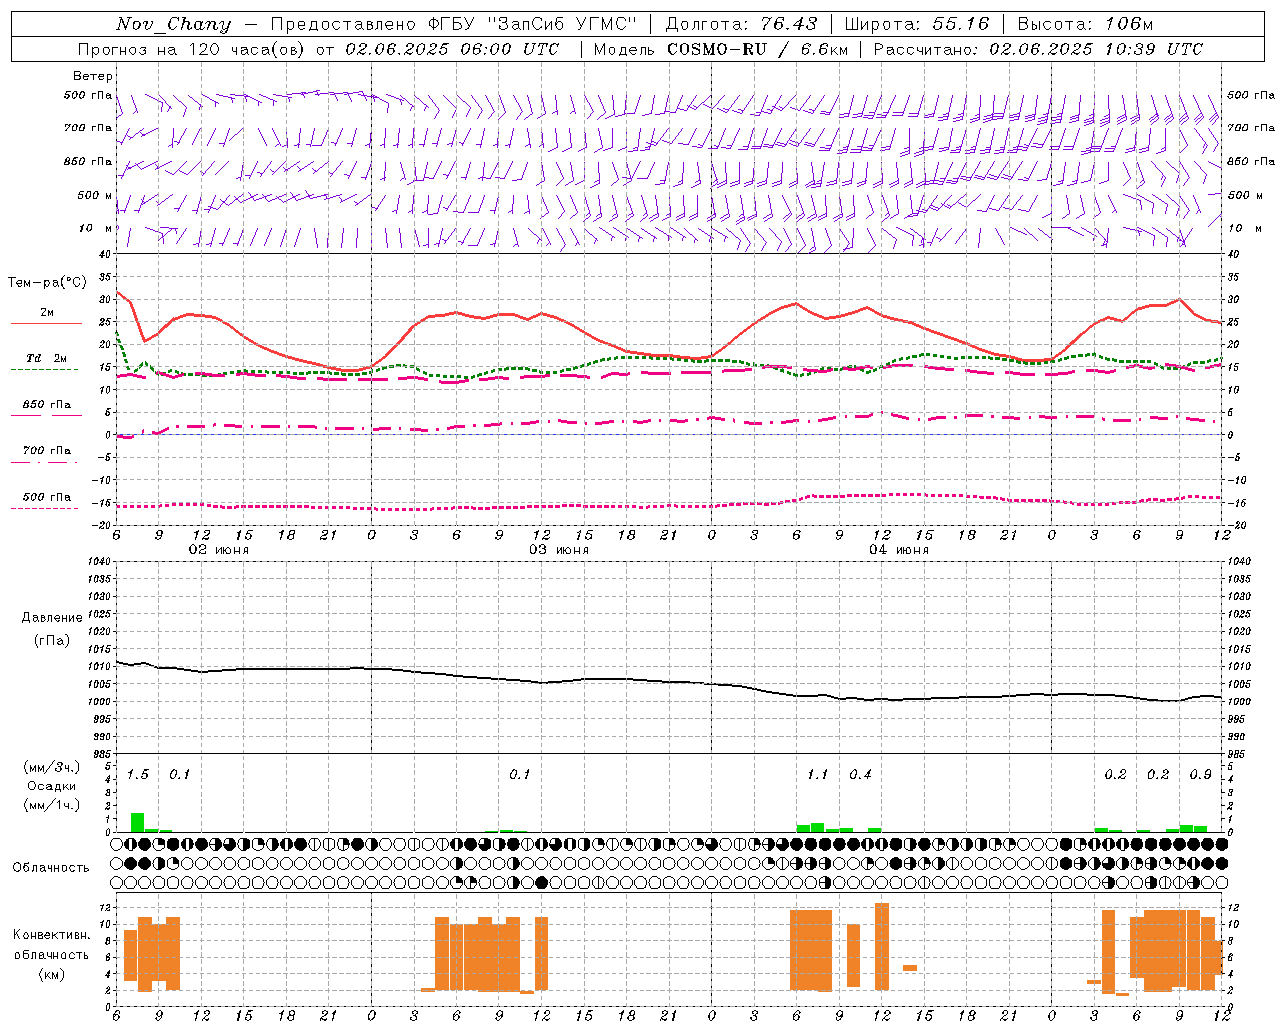The height and width of the screenshot is (1024, 1280).
Task: Click the '2м' temperature legend entry
Action: pos(47,312)
